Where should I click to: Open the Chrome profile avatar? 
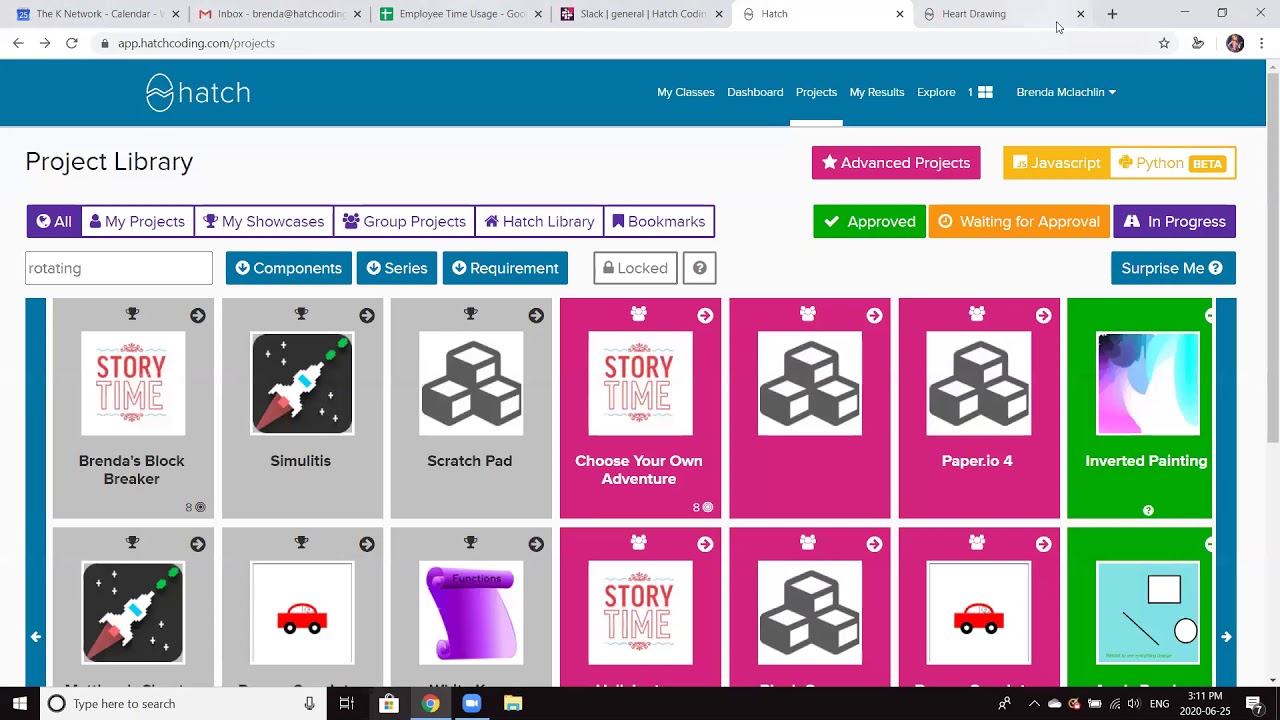click(x=1235, y=43)
